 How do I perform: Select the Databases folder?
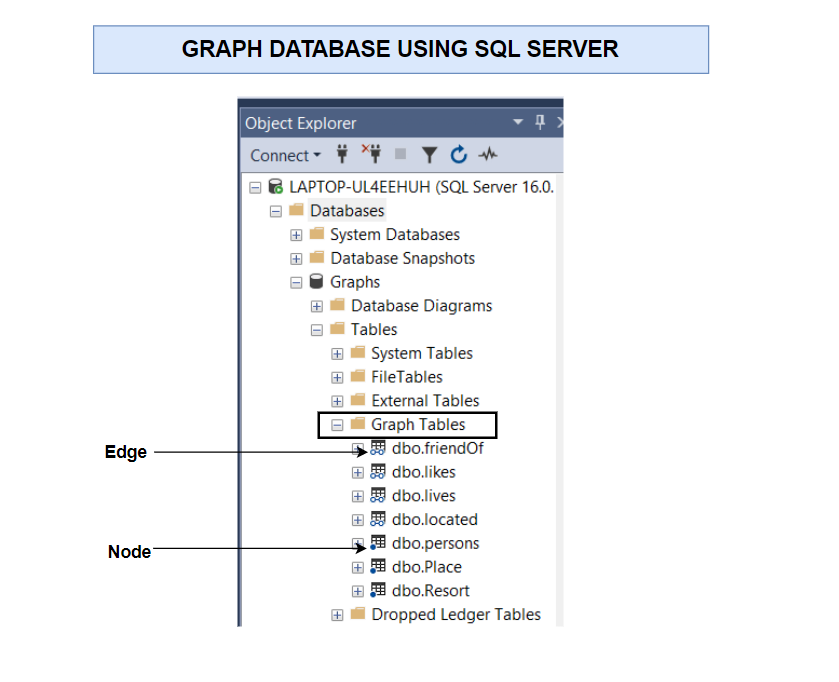(346, 211)
